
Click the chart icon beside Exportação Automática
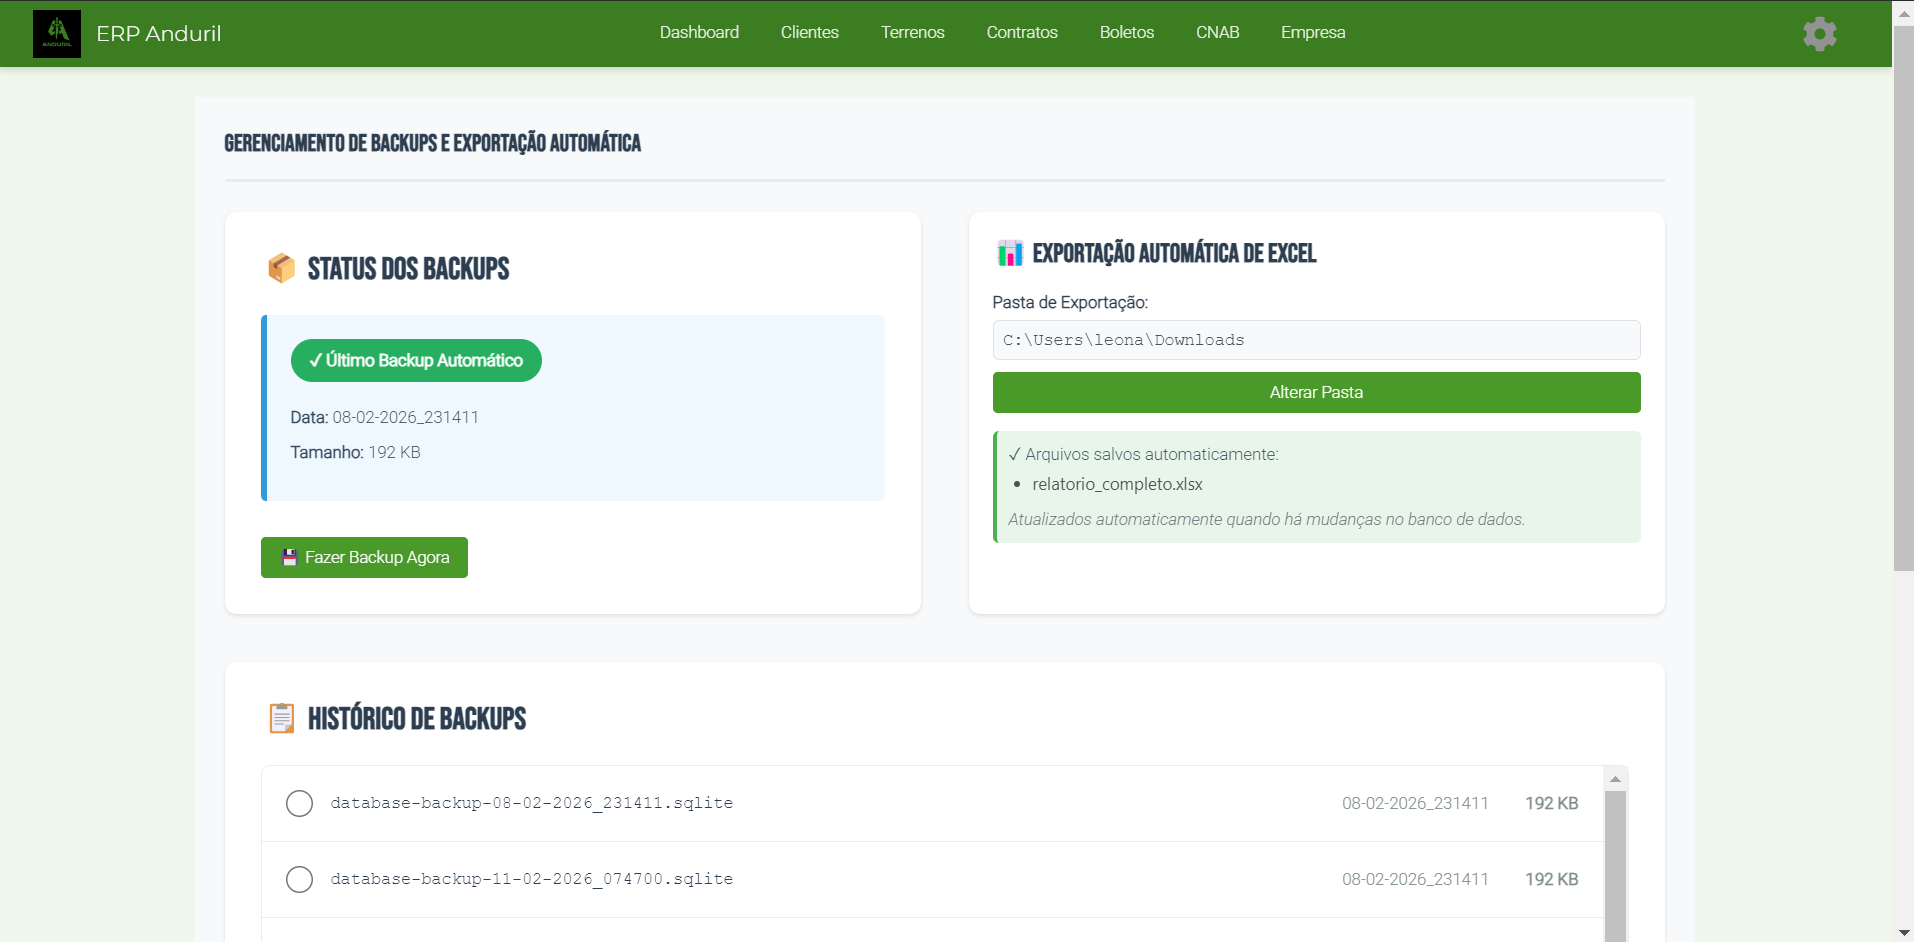pos(1010,253)
